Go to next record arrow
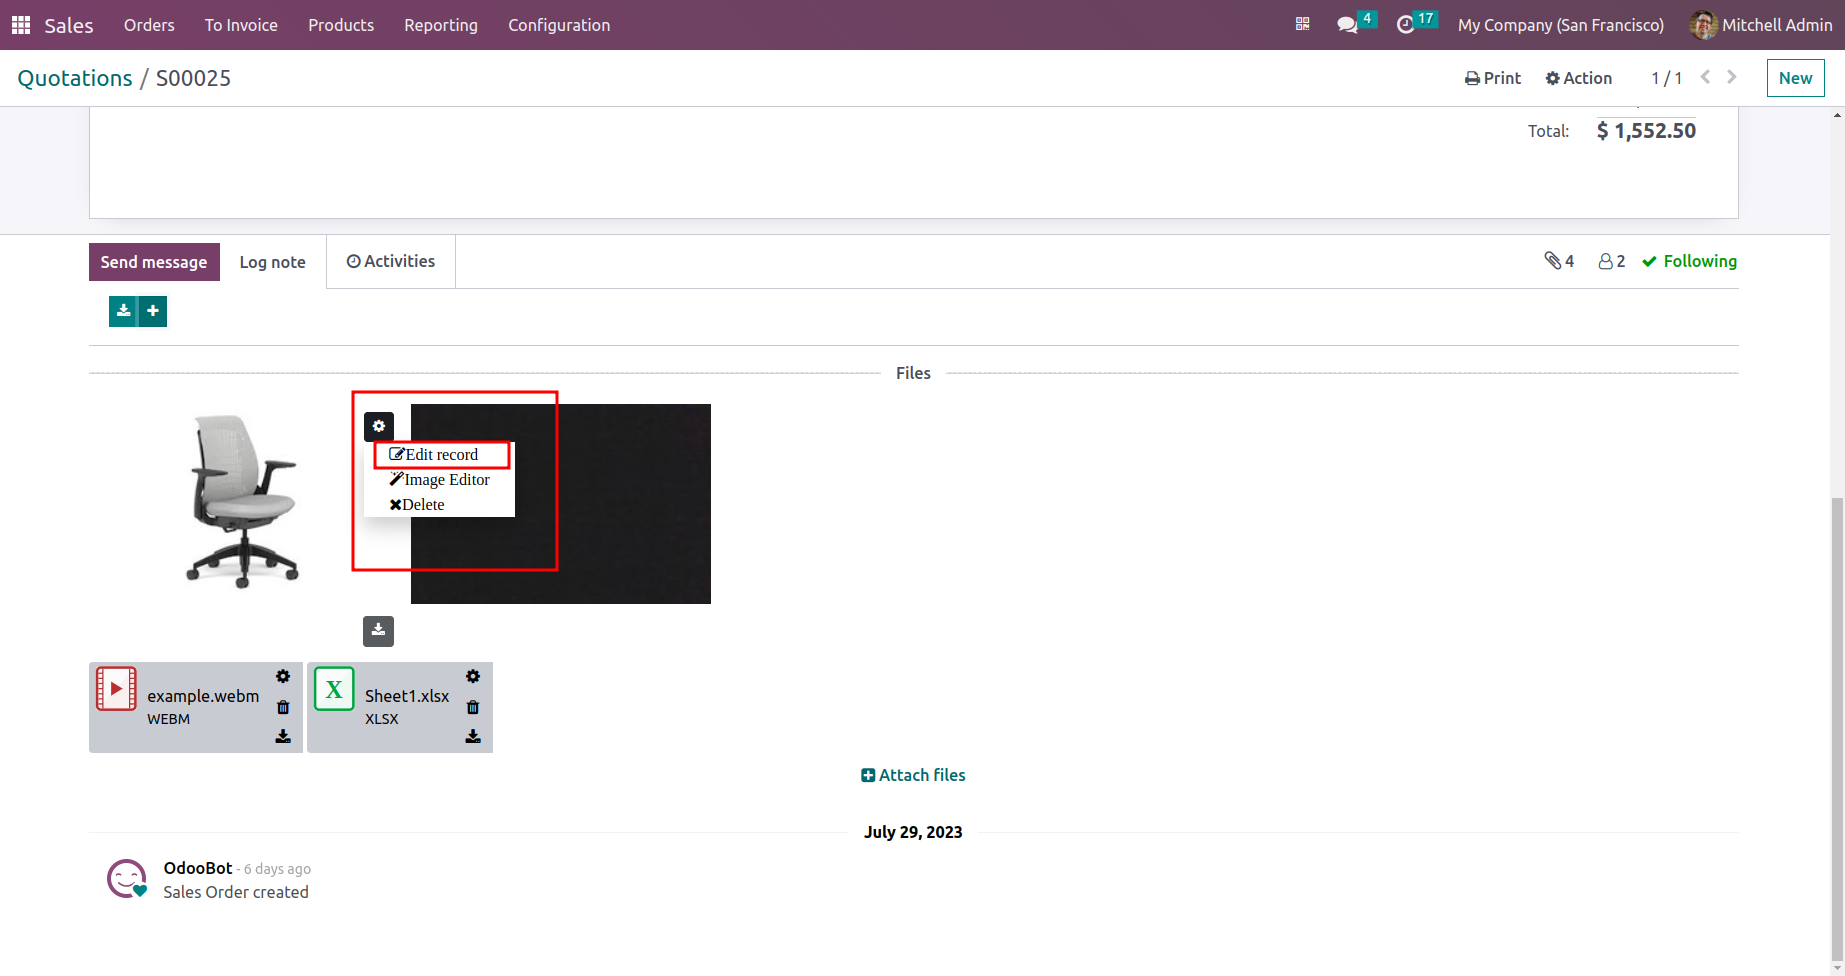The image size is (1845, 976). [1732, 77]
